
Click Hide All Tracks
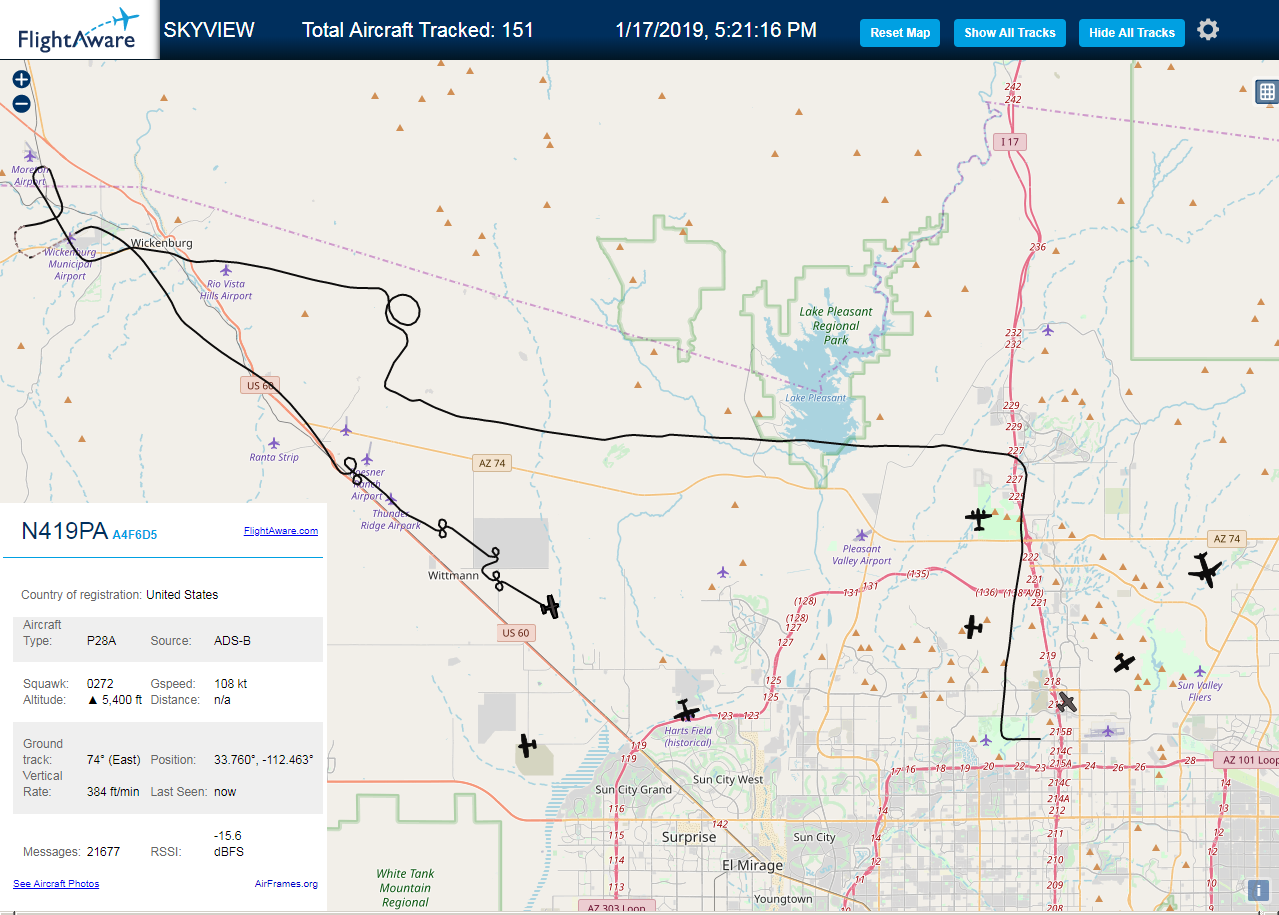tap(1132, 33)
